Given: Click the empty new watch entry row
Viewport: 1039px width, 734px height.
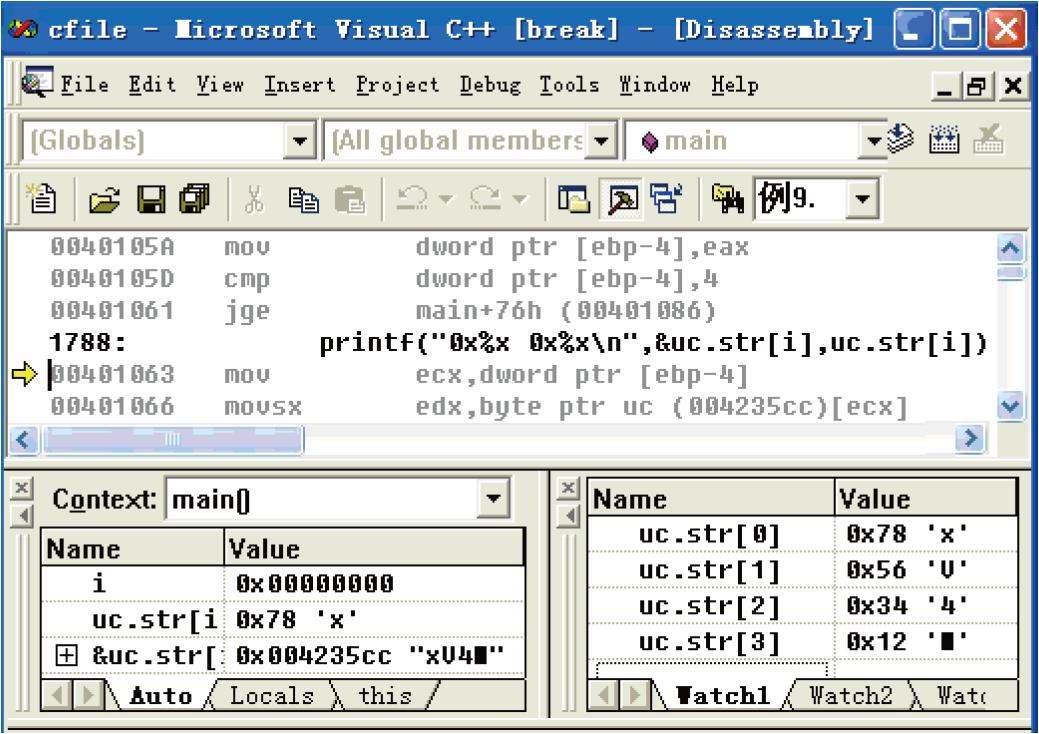Looking at the screenshot, I should [x=712, y=669].
